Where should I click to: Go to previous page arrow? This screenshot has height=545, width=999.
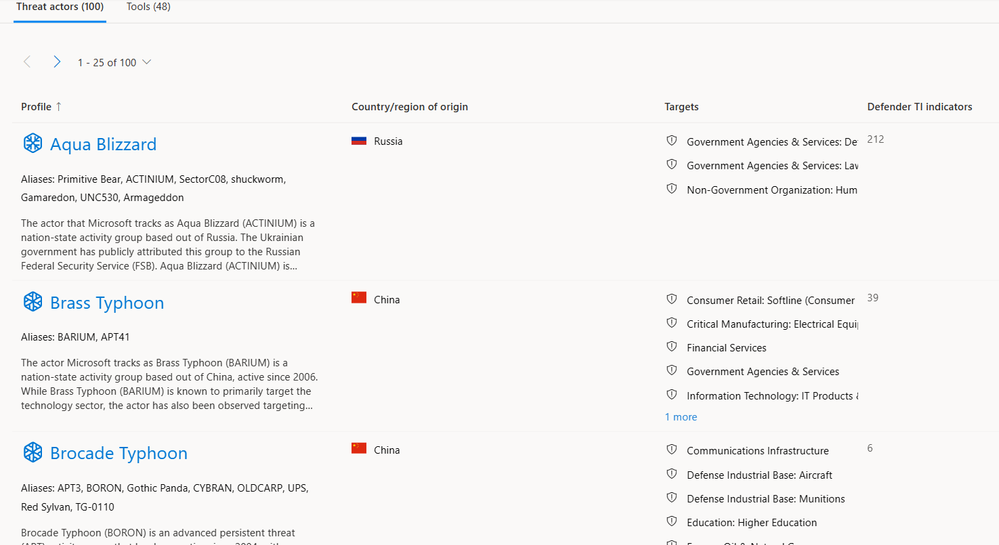[x=27, y=62]
